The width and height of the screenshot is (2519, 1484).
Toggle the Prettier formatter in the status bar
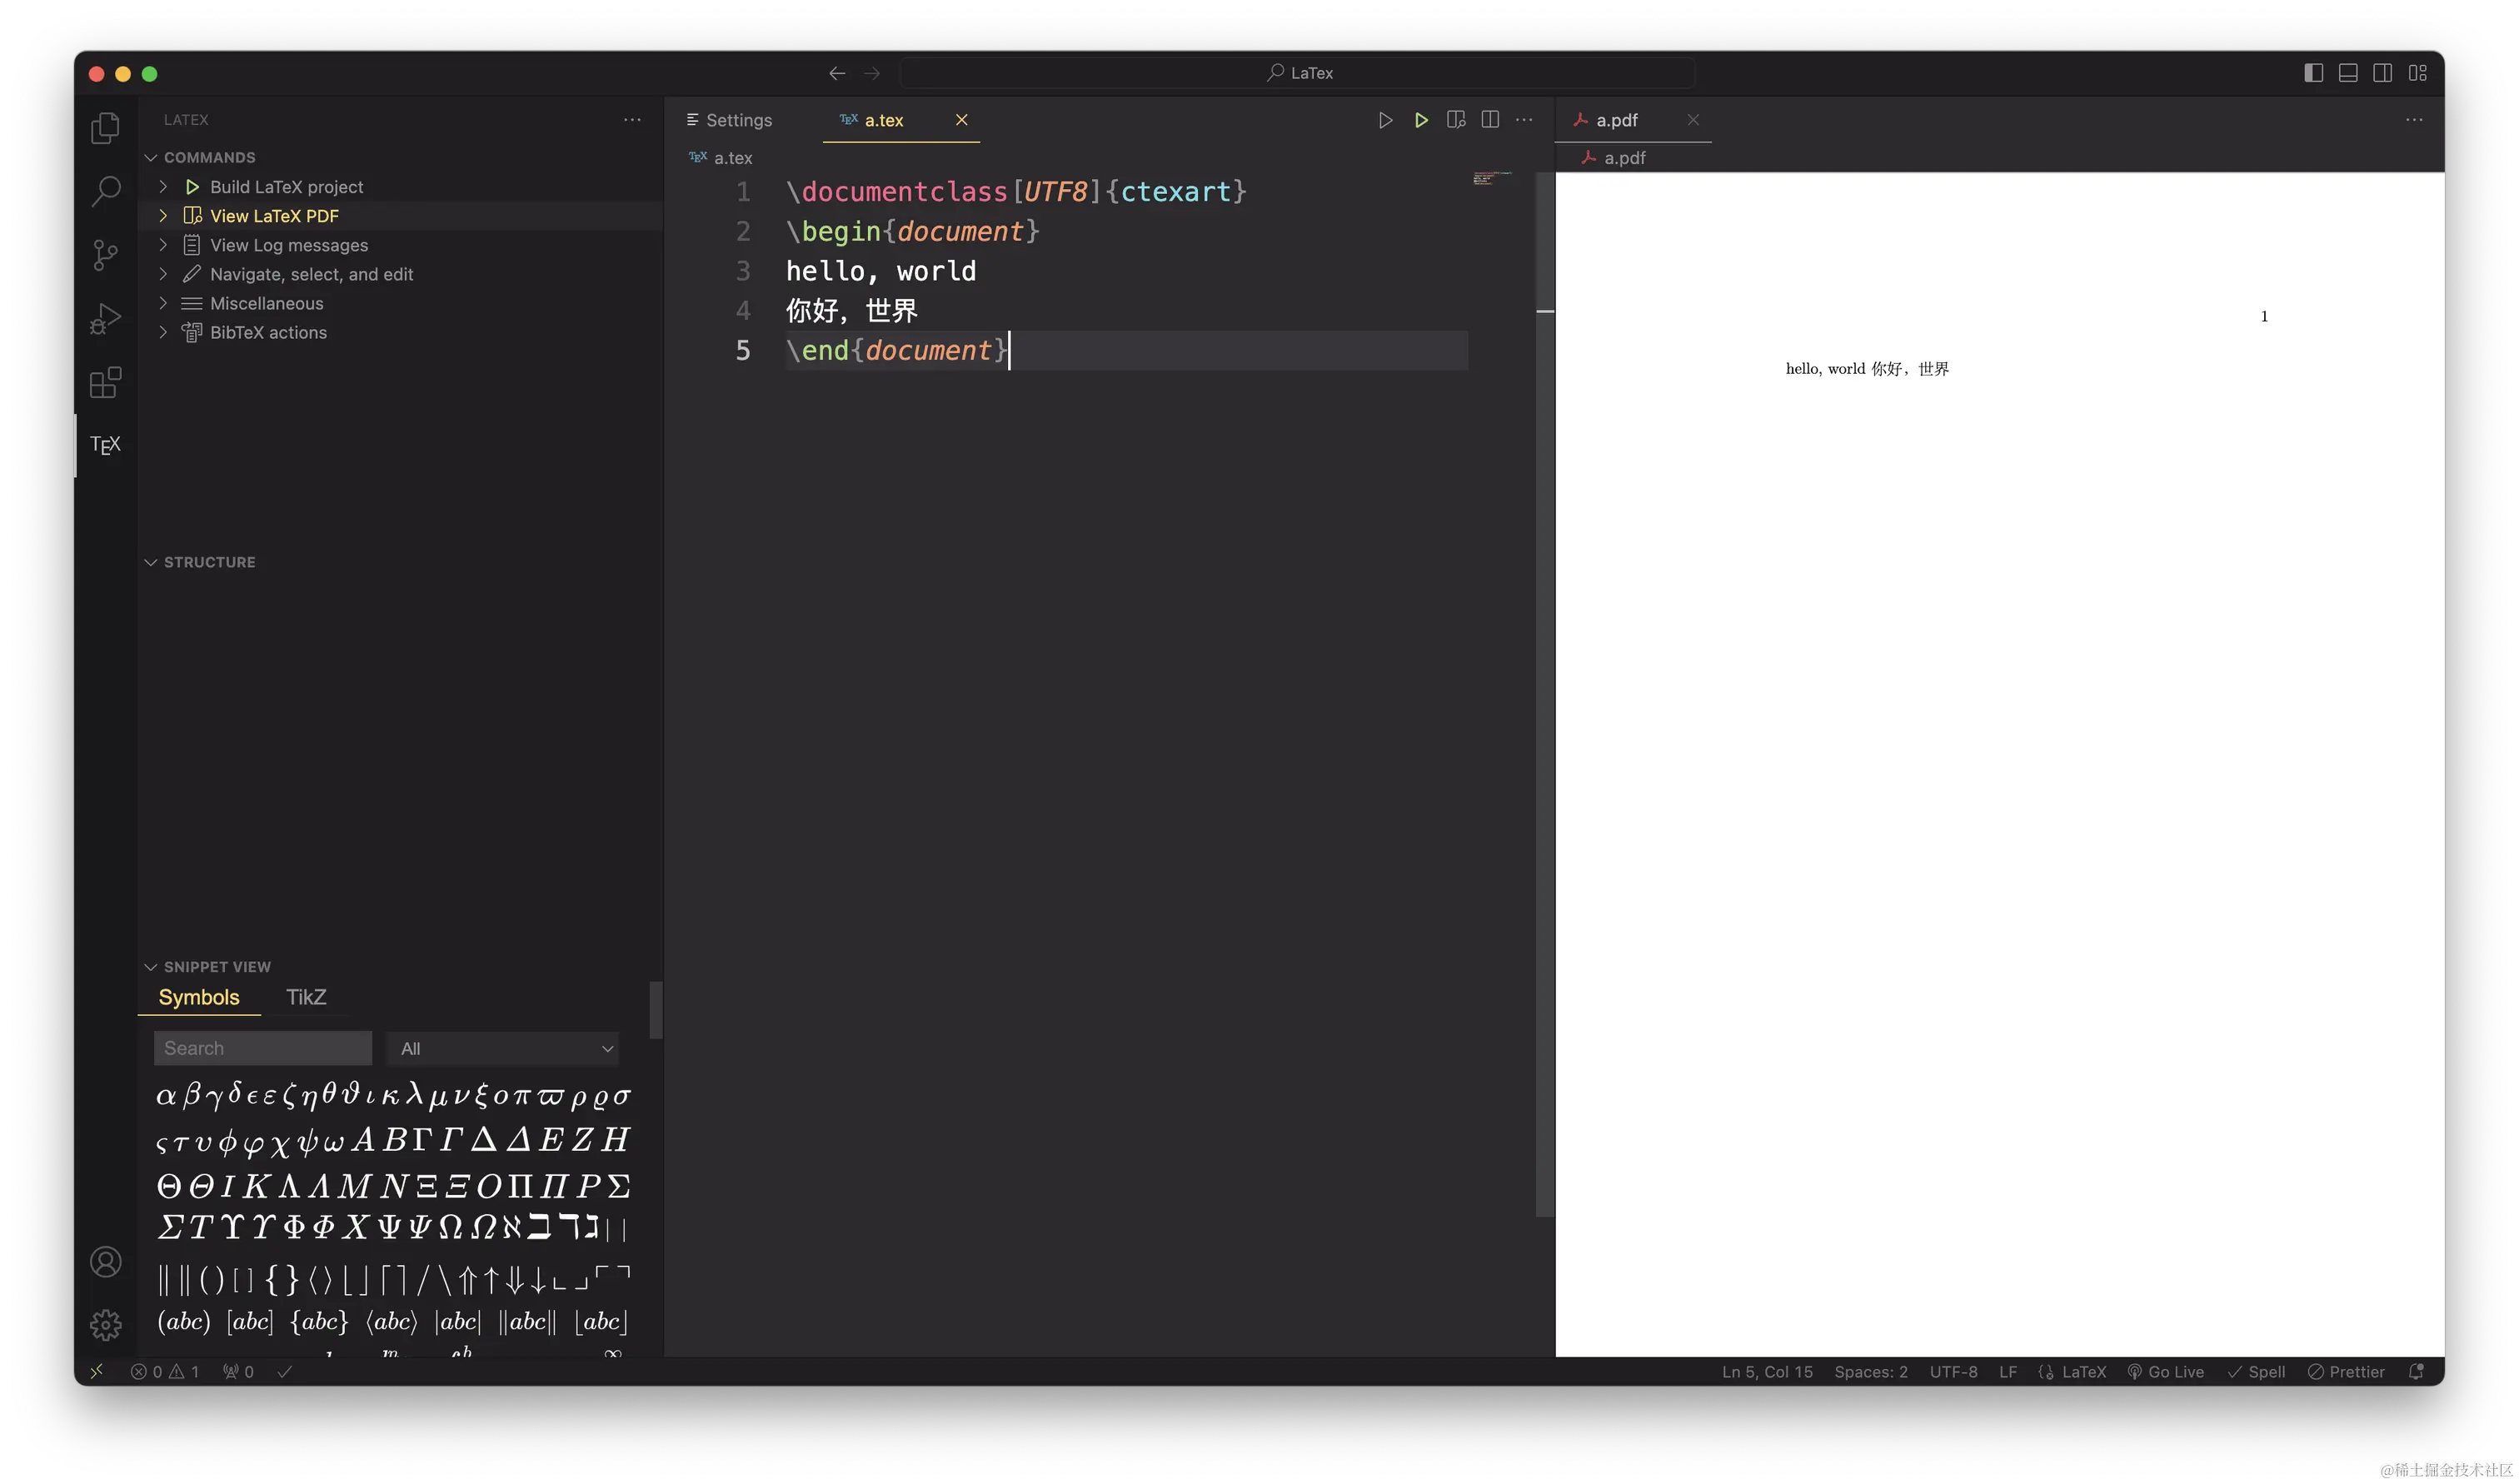click(x=2346, y=1371)
